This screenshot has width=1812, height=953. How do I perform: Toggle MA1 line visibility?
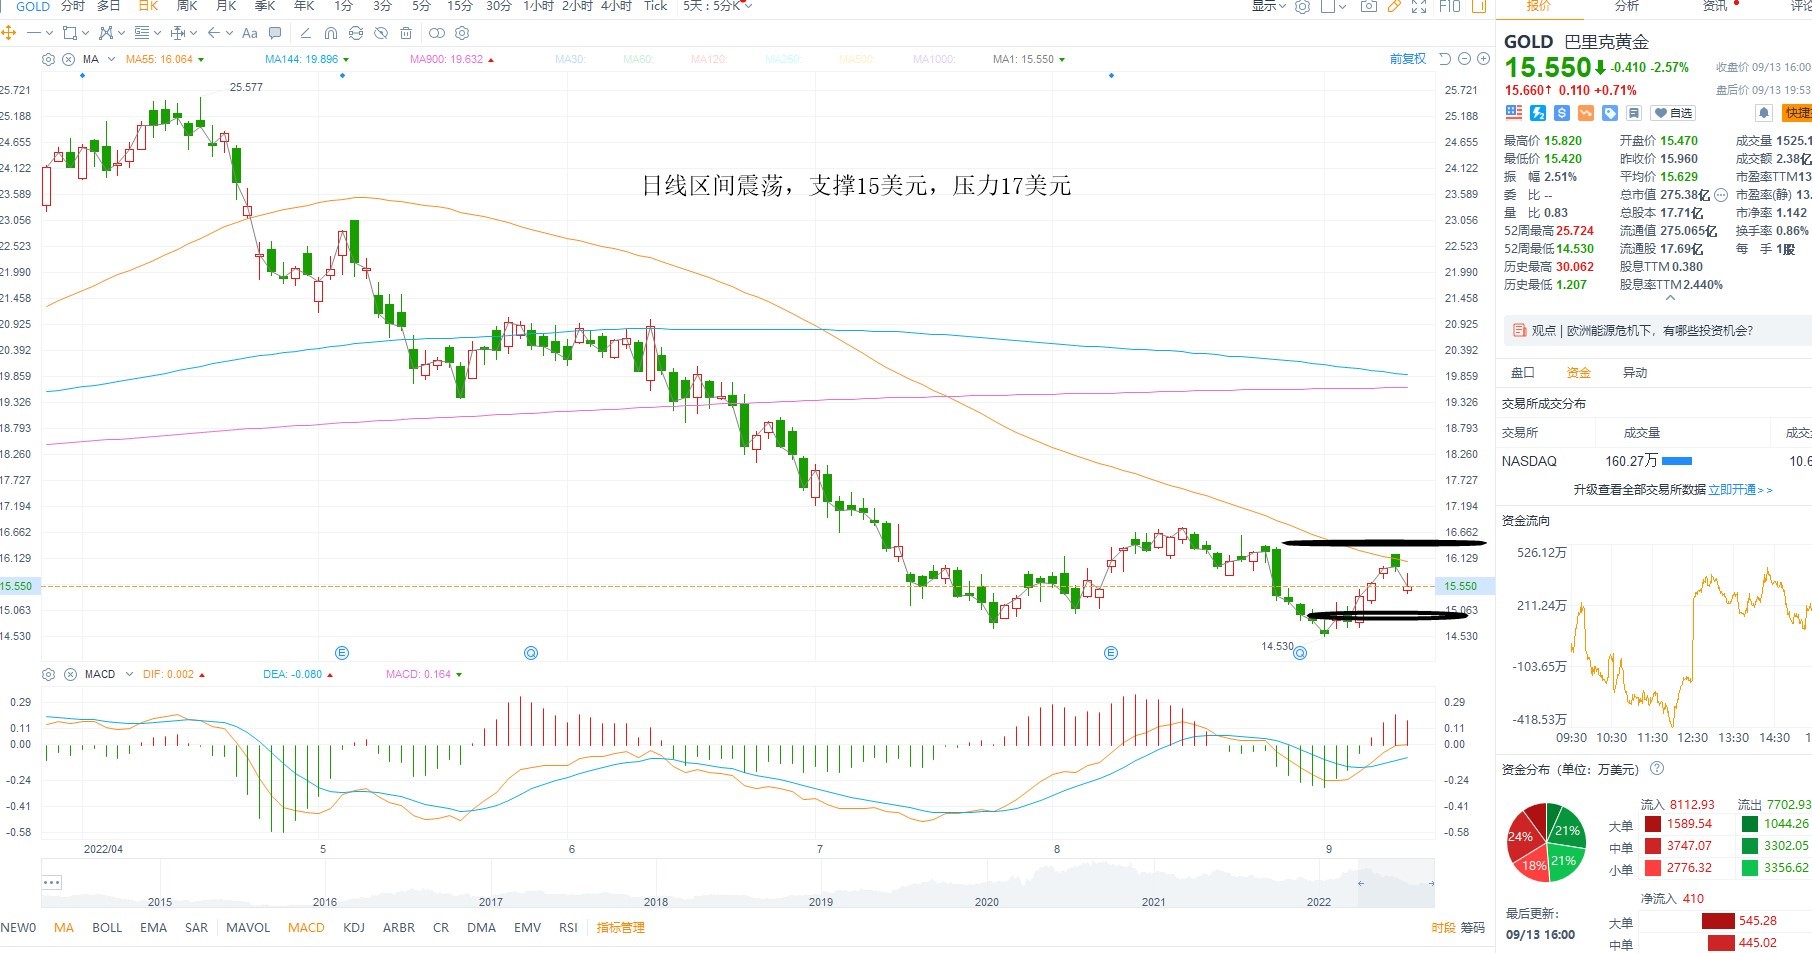pos(1028,59)
